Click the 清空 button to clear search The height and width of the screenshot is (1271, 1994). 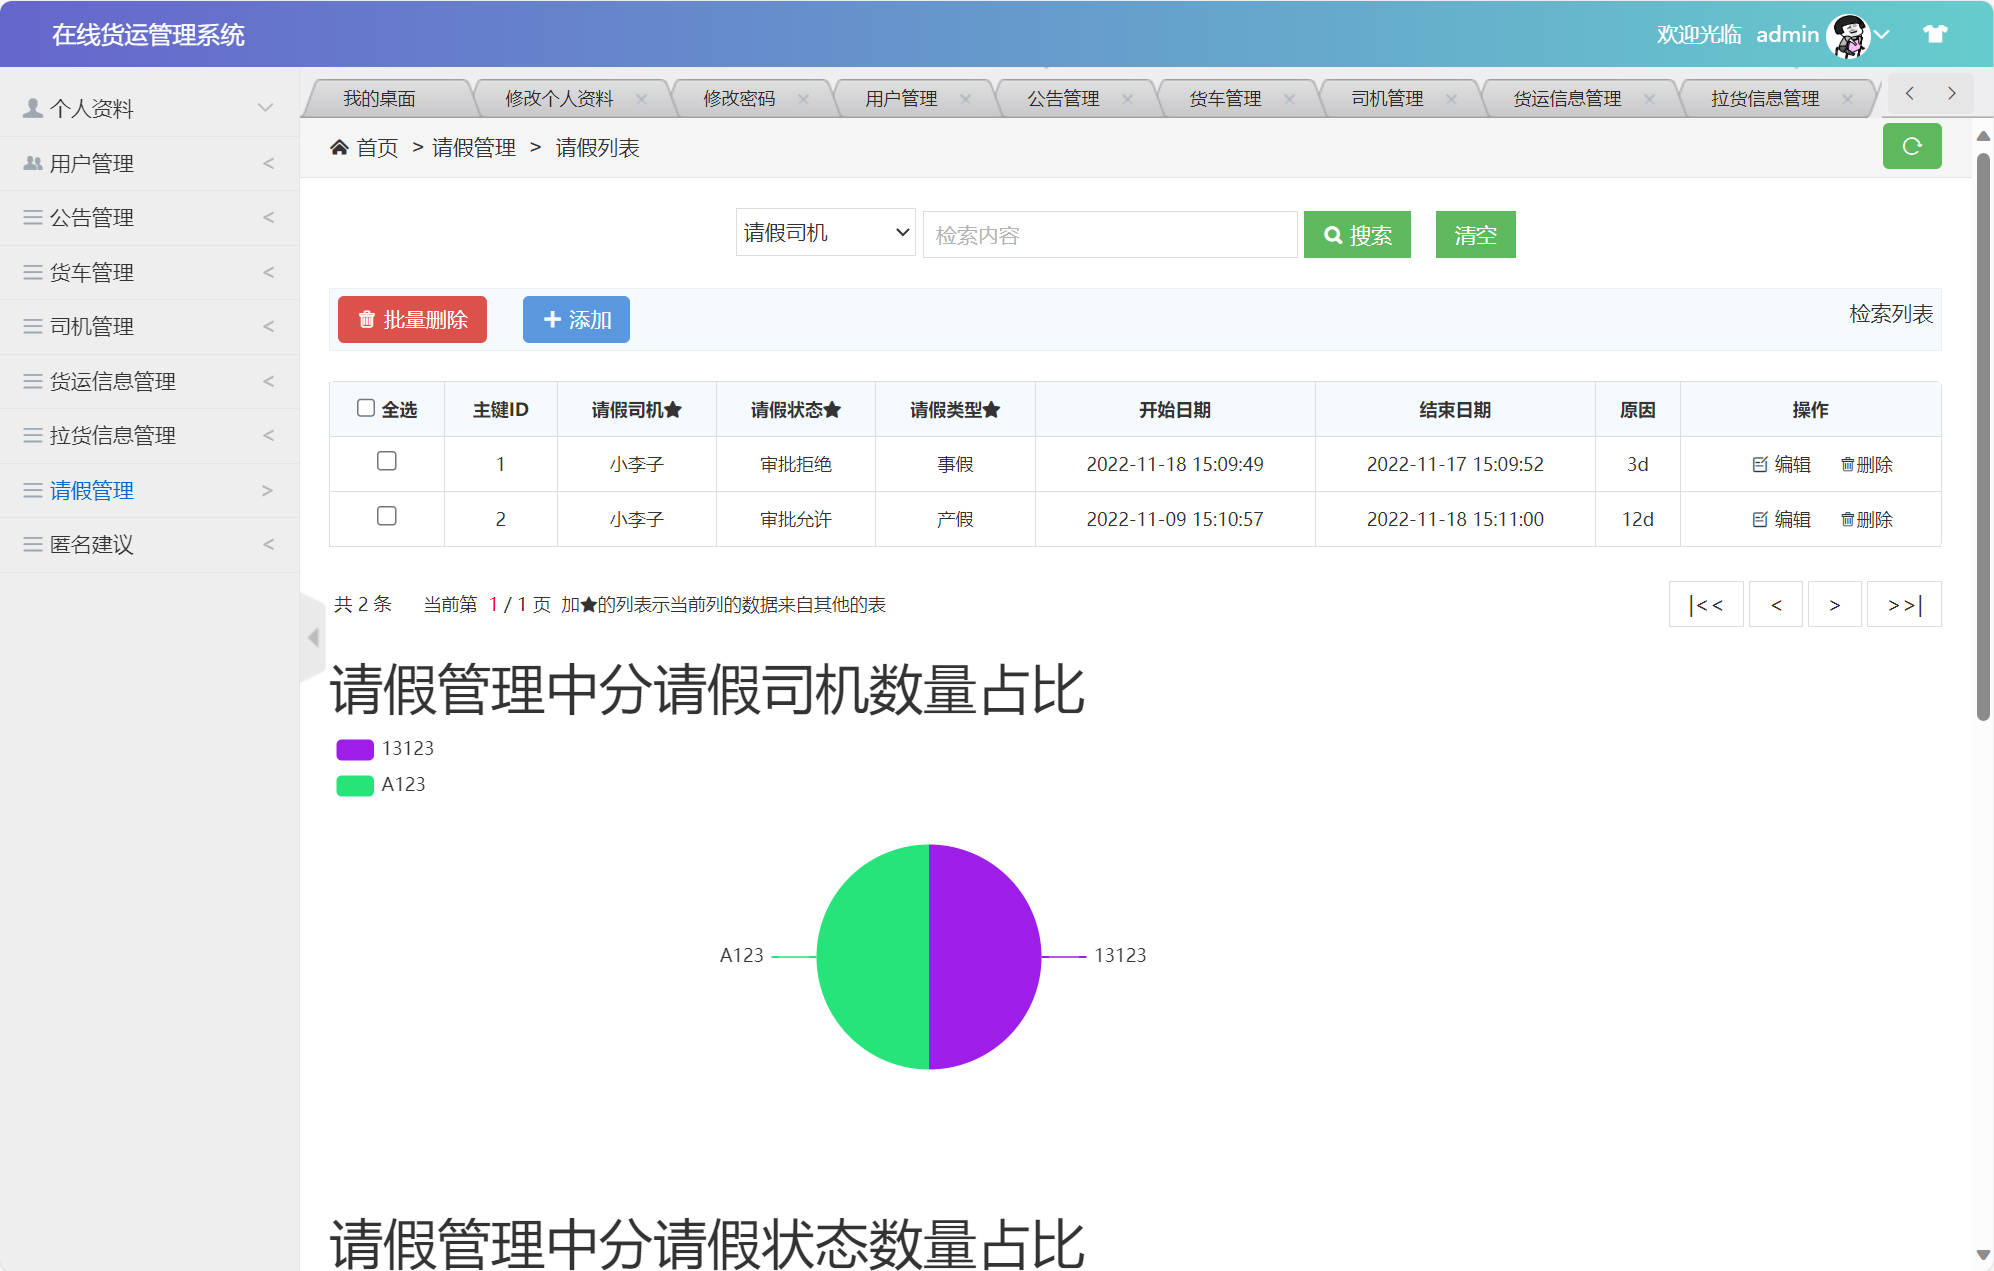tap(1475, 234)
